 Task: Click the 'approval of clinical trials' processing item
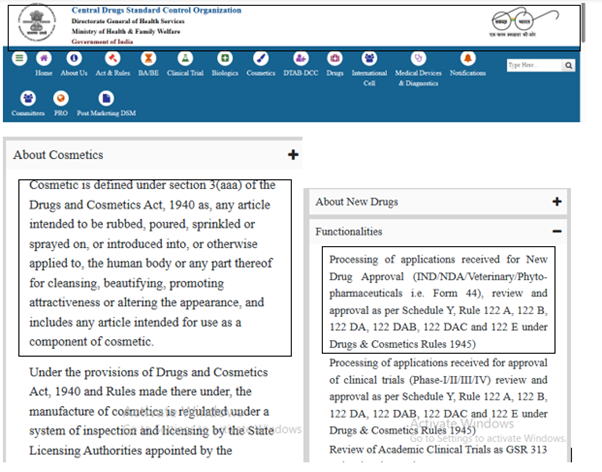click(x=438, y=397)
